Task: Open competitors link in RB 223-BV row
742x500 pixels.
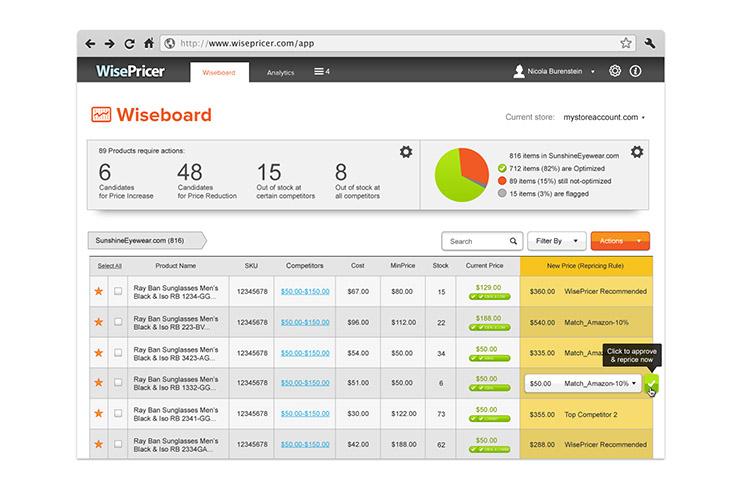Action: click(x=305, y=322)
